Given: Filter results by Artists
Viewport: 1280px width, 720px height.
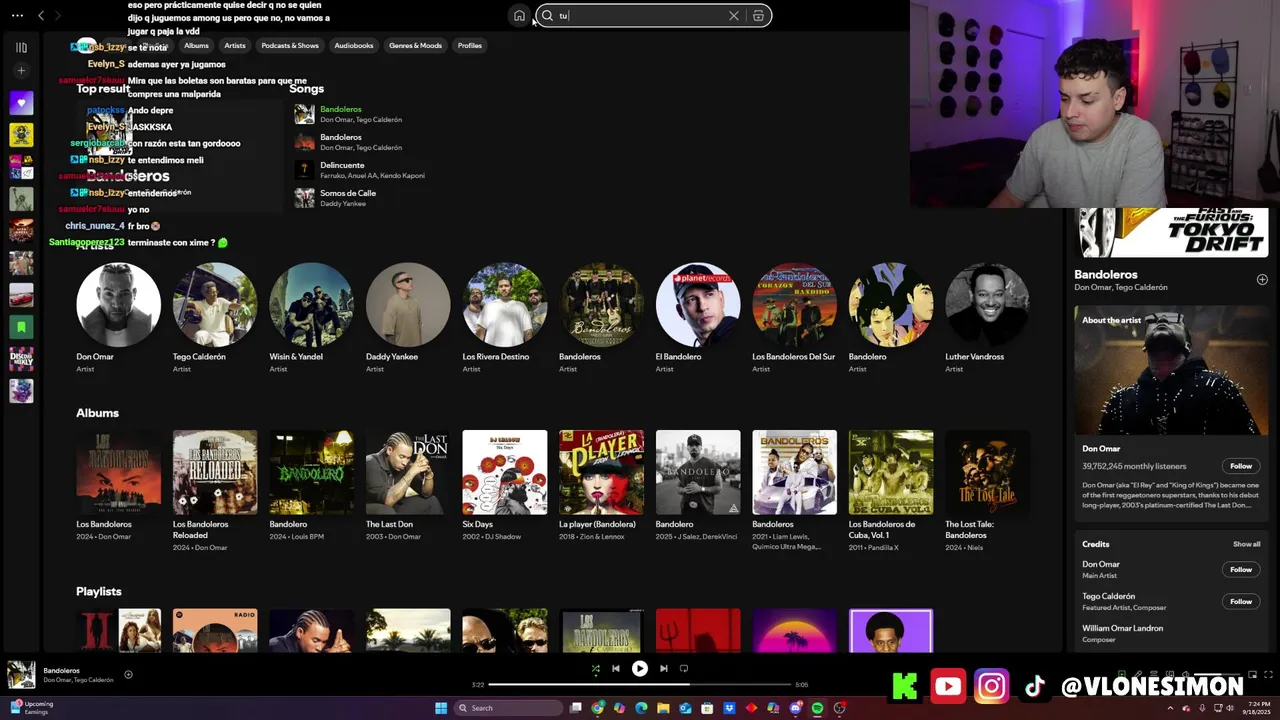Looking at the screenshot, I should [235, 46].
